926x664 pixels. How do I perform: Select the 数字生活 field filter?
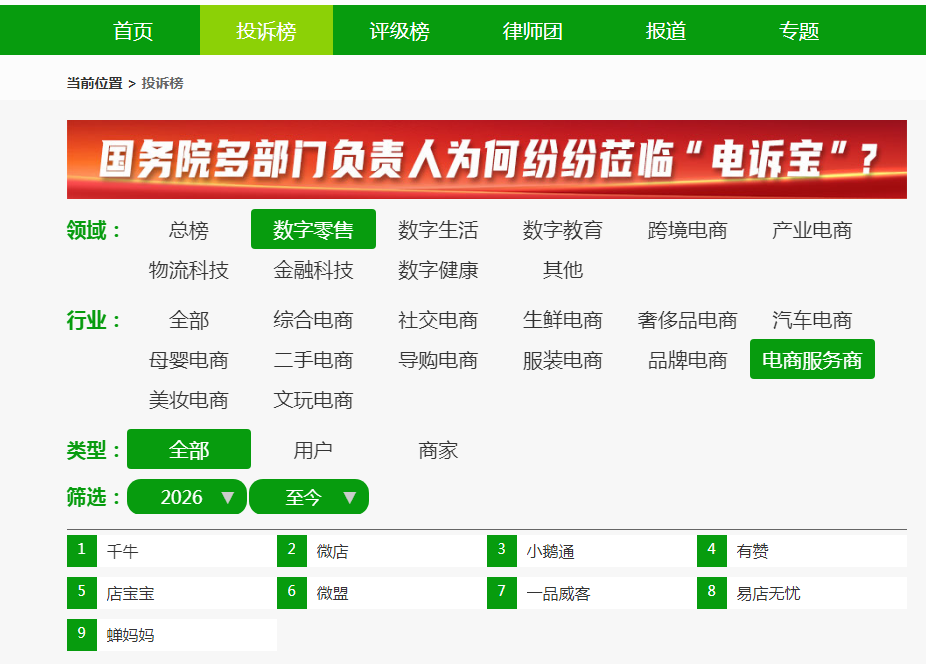click(x=438, y=230)
